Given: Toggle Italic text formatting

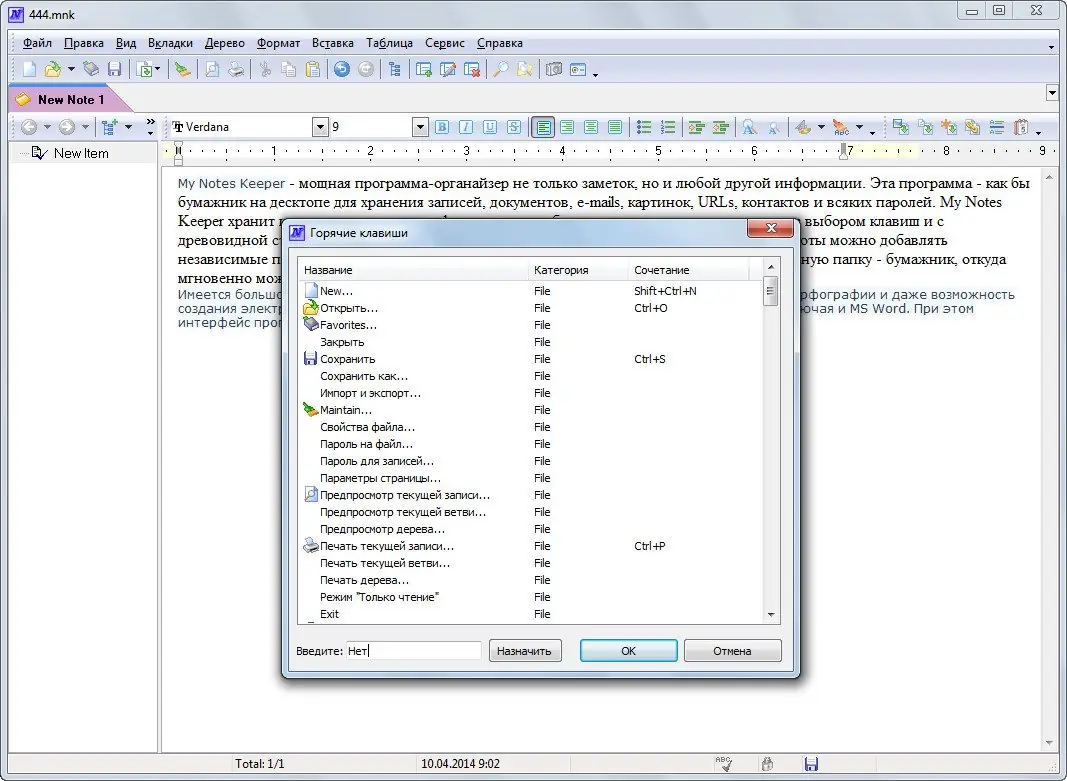Looking at the screenshot, I should click(x=466, y=127).
